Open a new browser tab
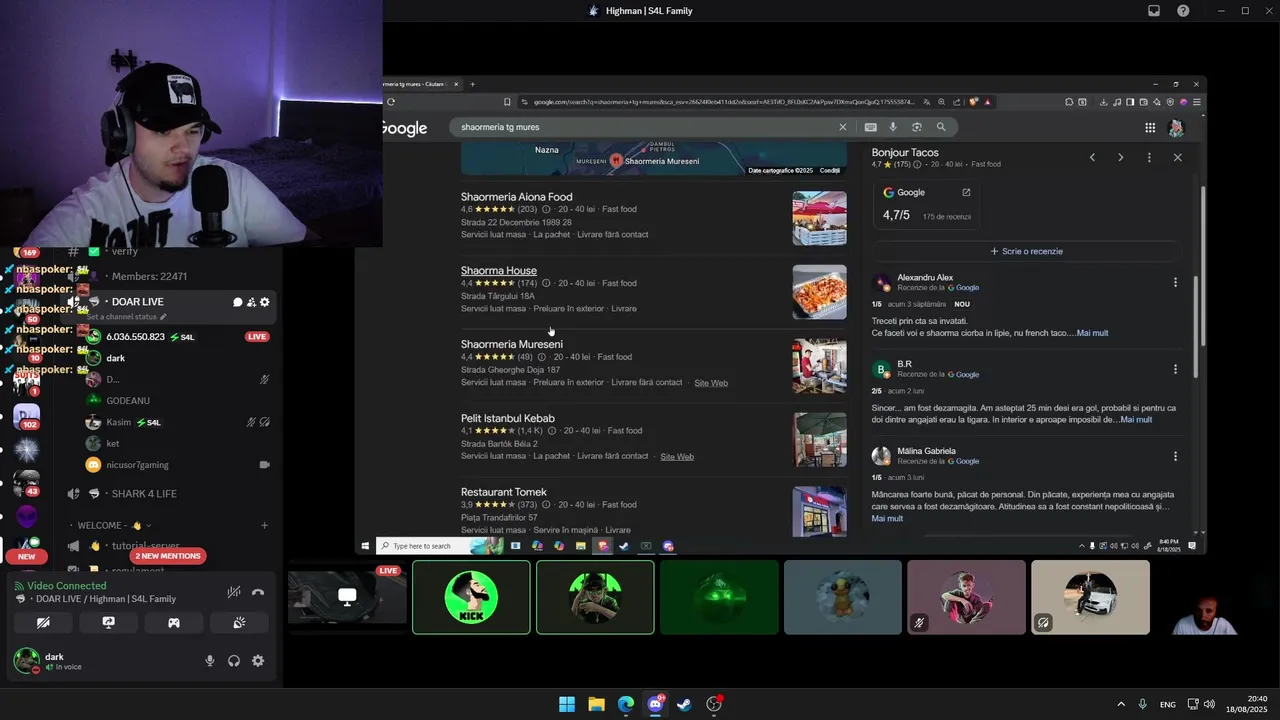Screen dimensions: 1280x720 click(473, 84)
